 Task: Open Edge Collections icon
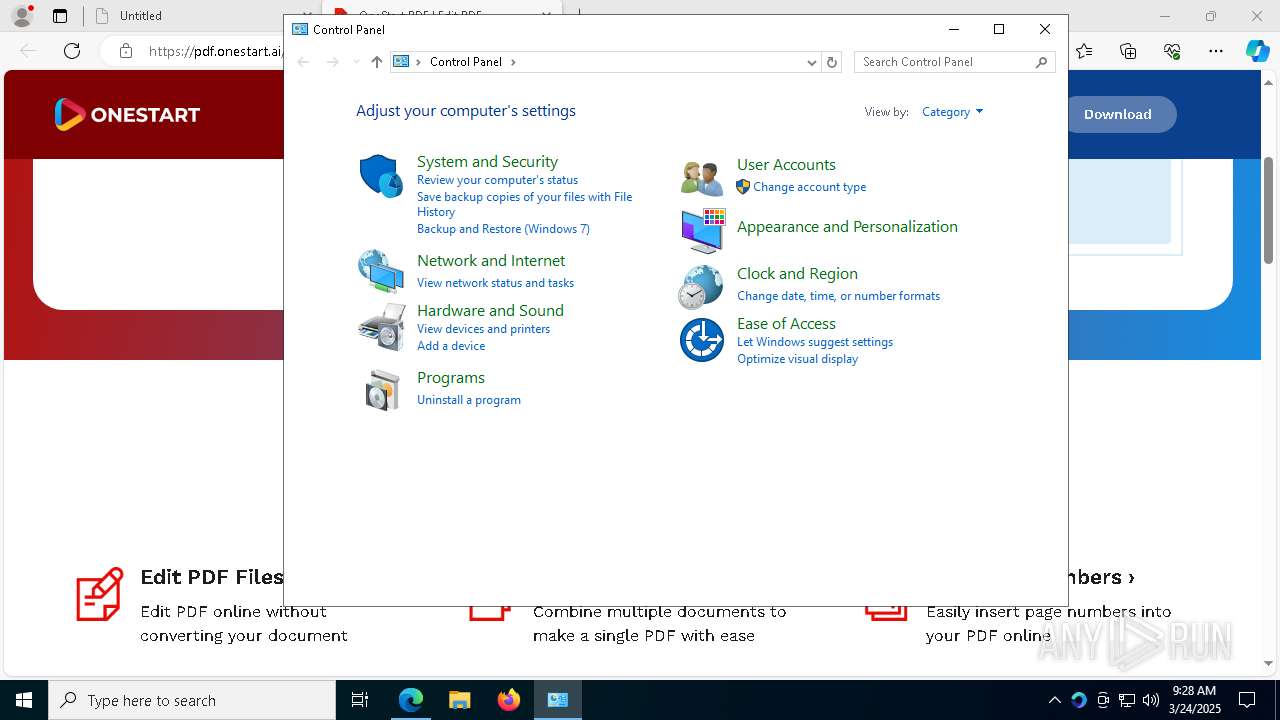(1128, 51)
